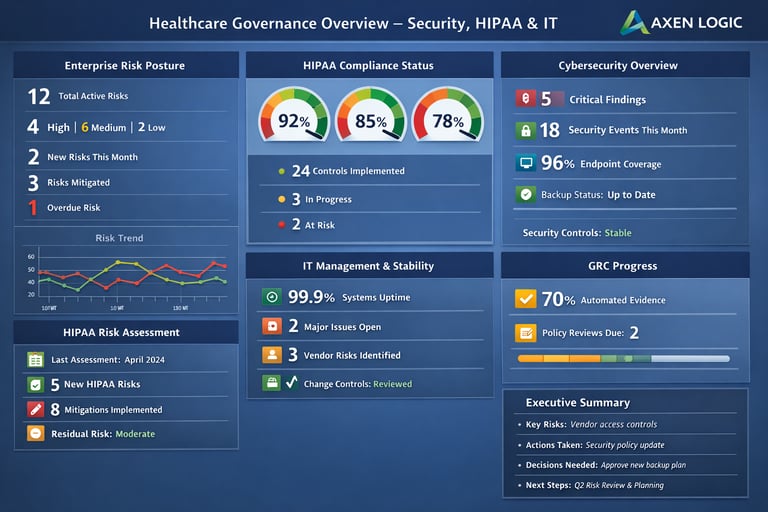Click the Risk Trend line chart
Image resolution: width=768 pixels, height=512 pixels.
pyautogui.click(x=132, y=279)
